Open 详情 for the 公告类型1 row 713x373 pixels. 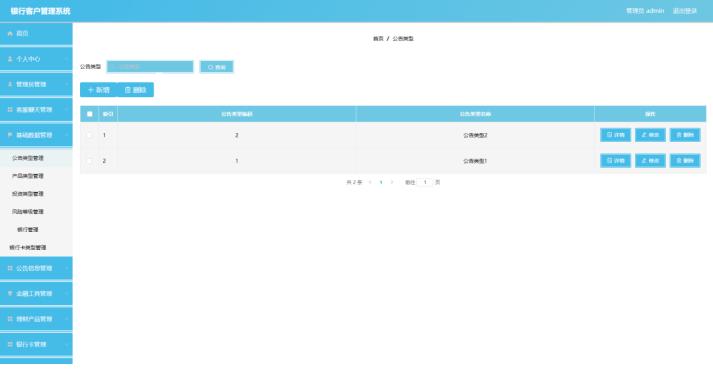(616, 161)
